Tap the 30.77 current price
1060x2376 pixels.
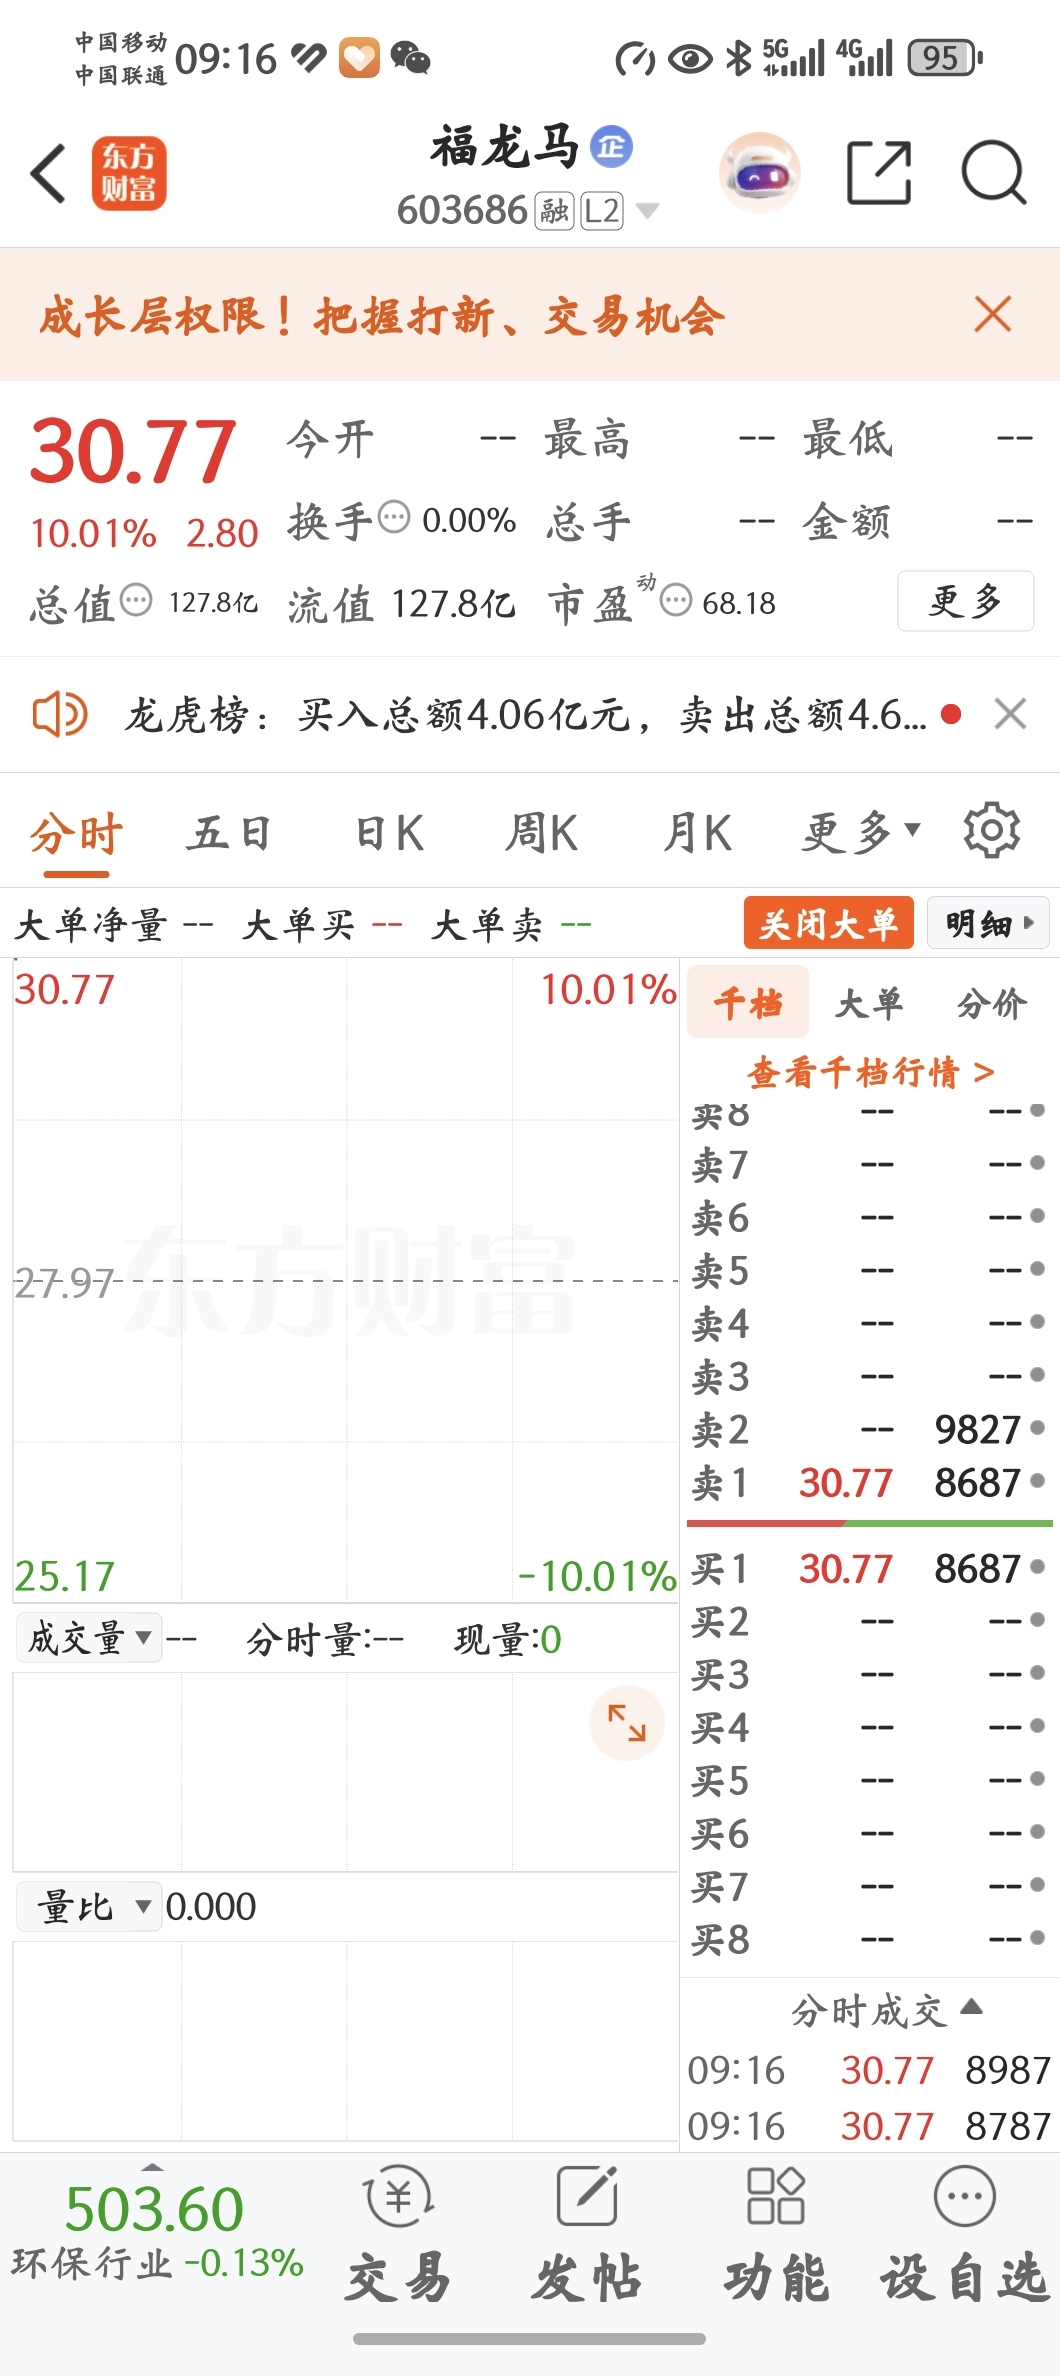pyautogui.click(x=132, y=451)
